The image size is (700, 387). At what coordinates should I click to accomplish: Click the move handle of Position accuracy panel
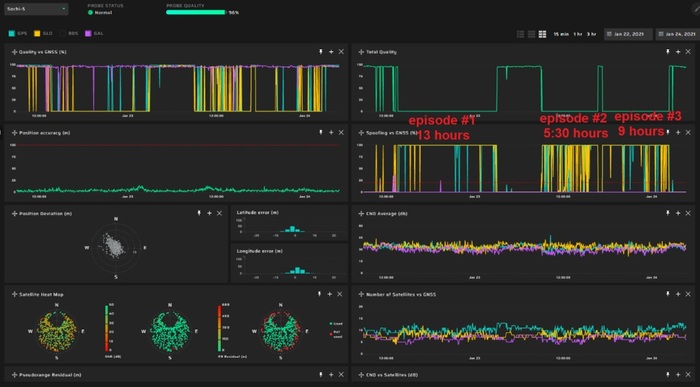point(14,133)
